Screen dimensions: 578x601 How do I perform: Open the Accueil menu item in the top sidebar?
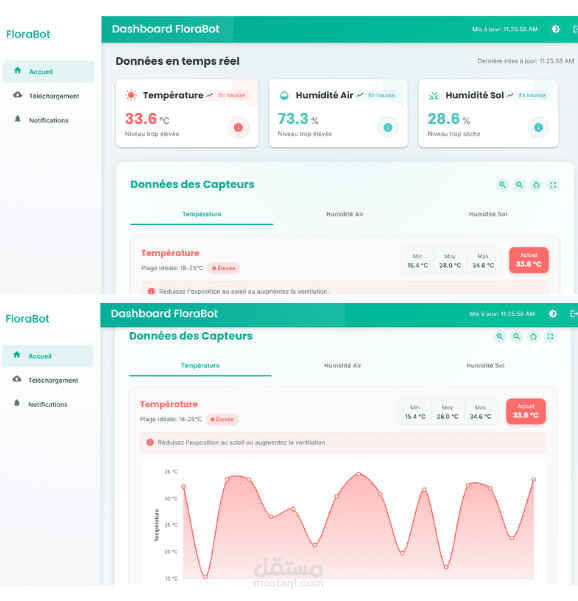point(49,72)
